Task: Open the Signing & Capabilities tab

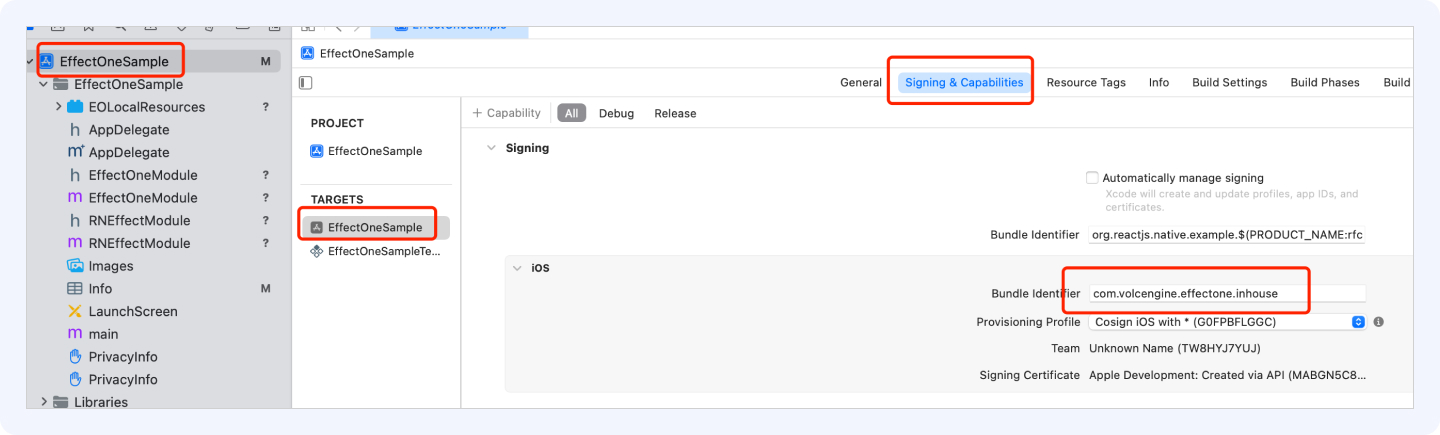Action: (x=964, y=82)
